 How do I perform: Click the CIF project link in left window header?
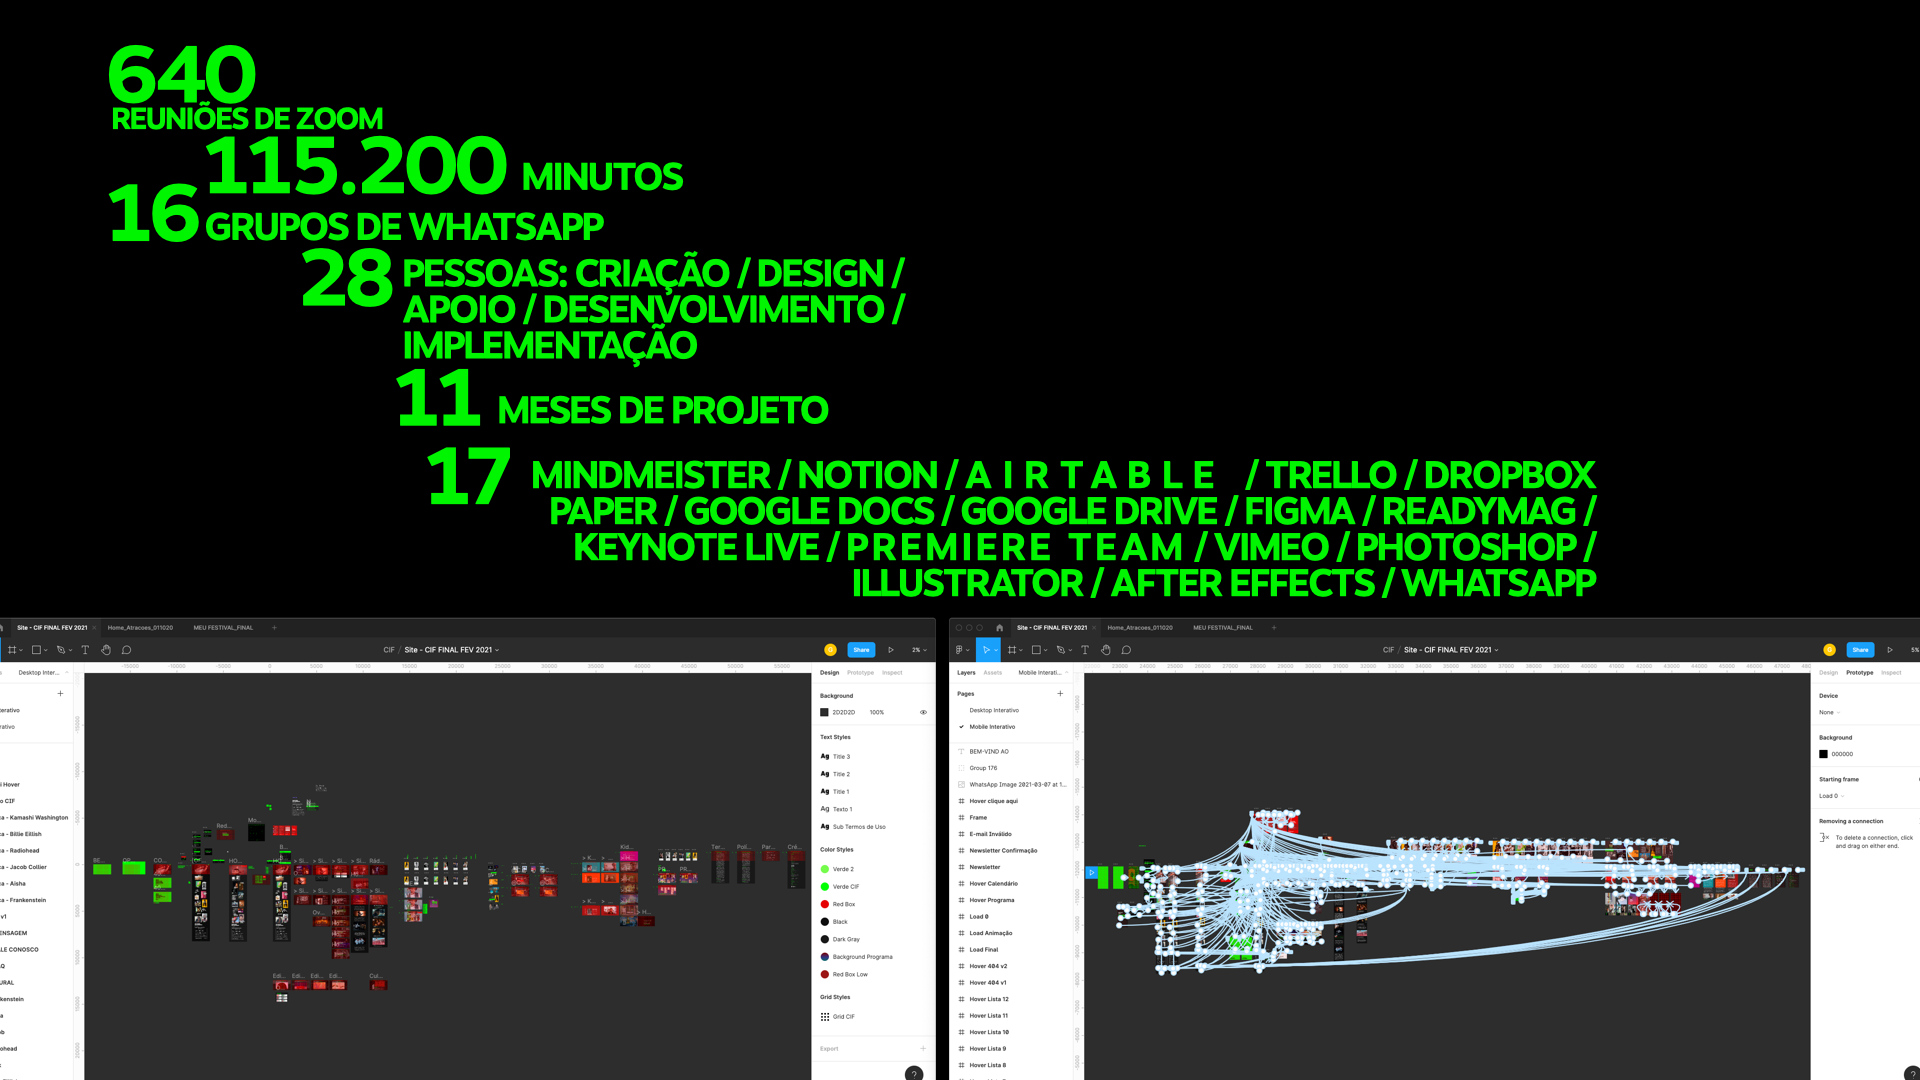pyautogui.click(x=389, y=650)
